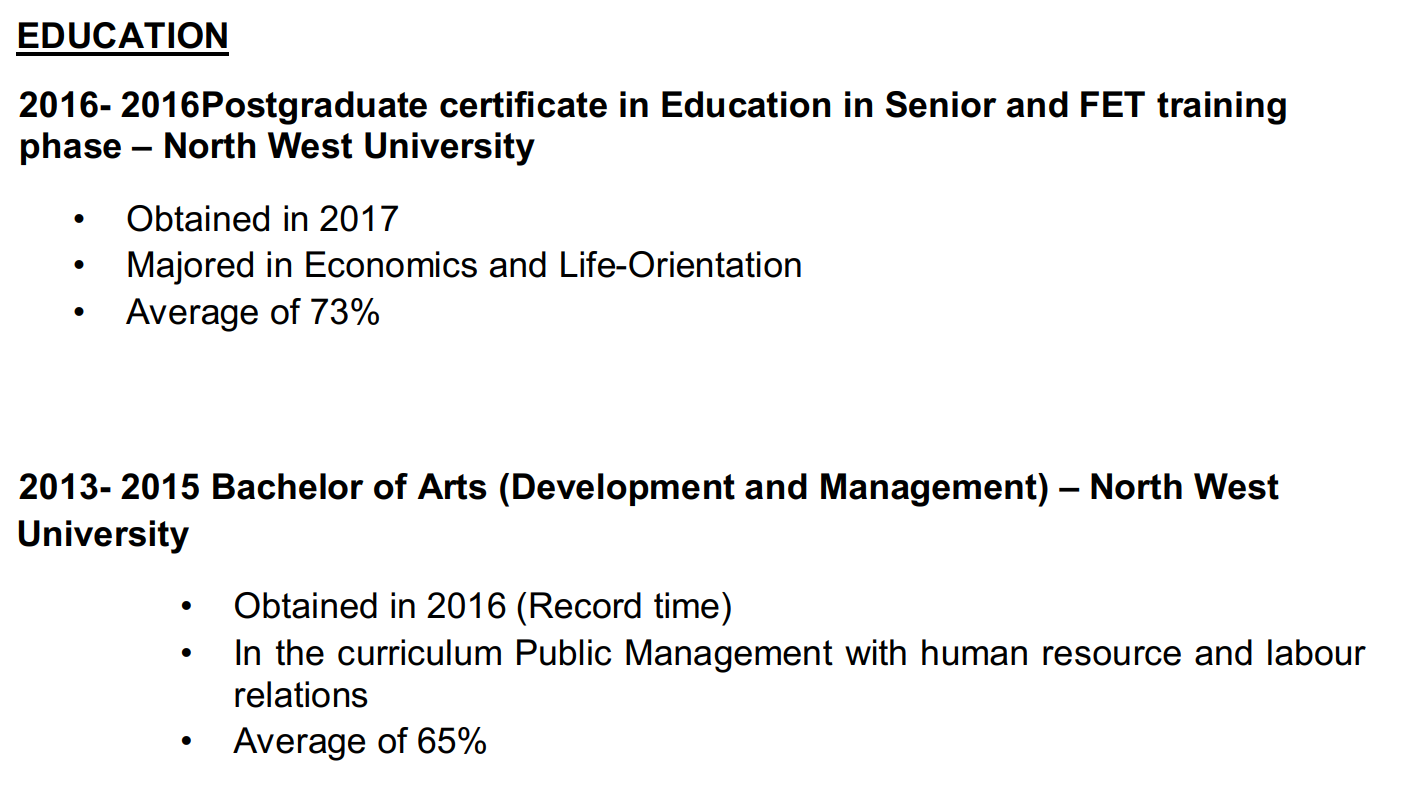The width and height of the screenshot is (1409, 797).
Task: Click the "Average of 73%" bullet
Action: click(x=252, y=312)
